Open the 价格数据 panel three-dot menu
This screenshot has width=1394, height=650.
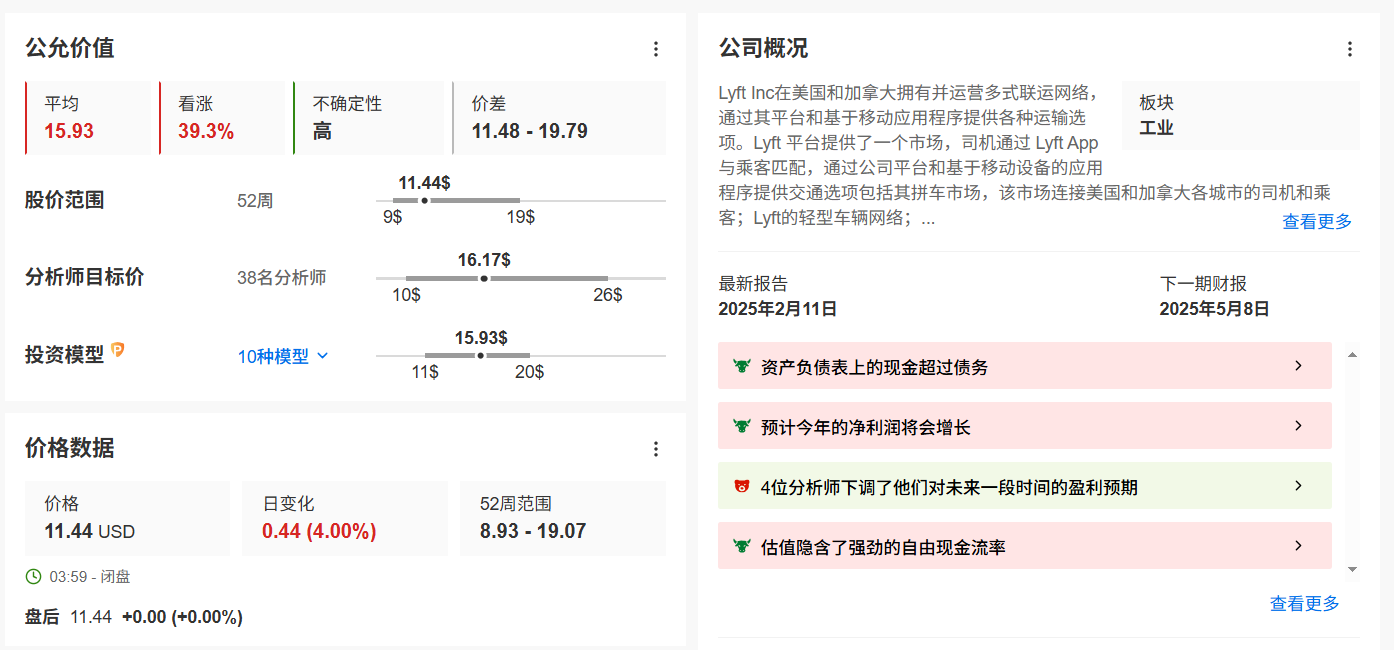click(x=656, y=449)
